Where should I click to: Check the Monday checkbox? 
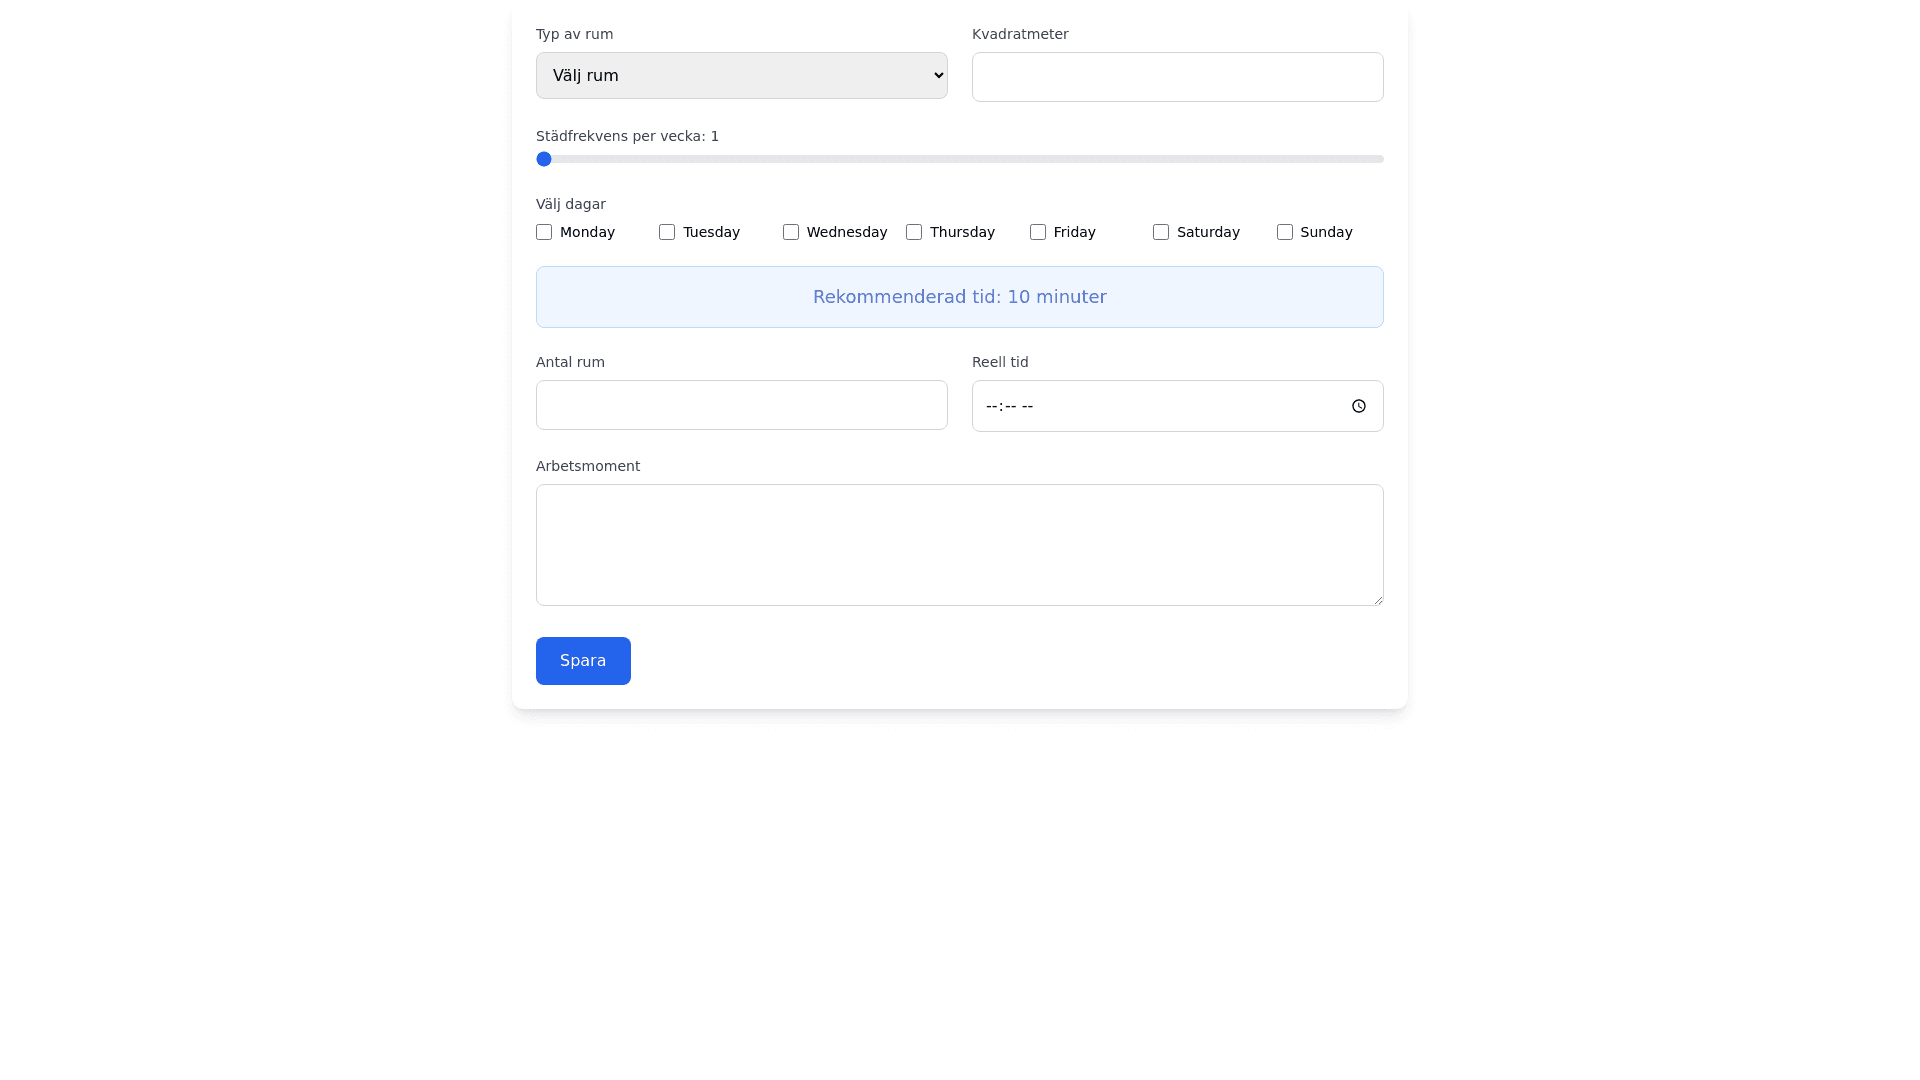tap(544, 232)
